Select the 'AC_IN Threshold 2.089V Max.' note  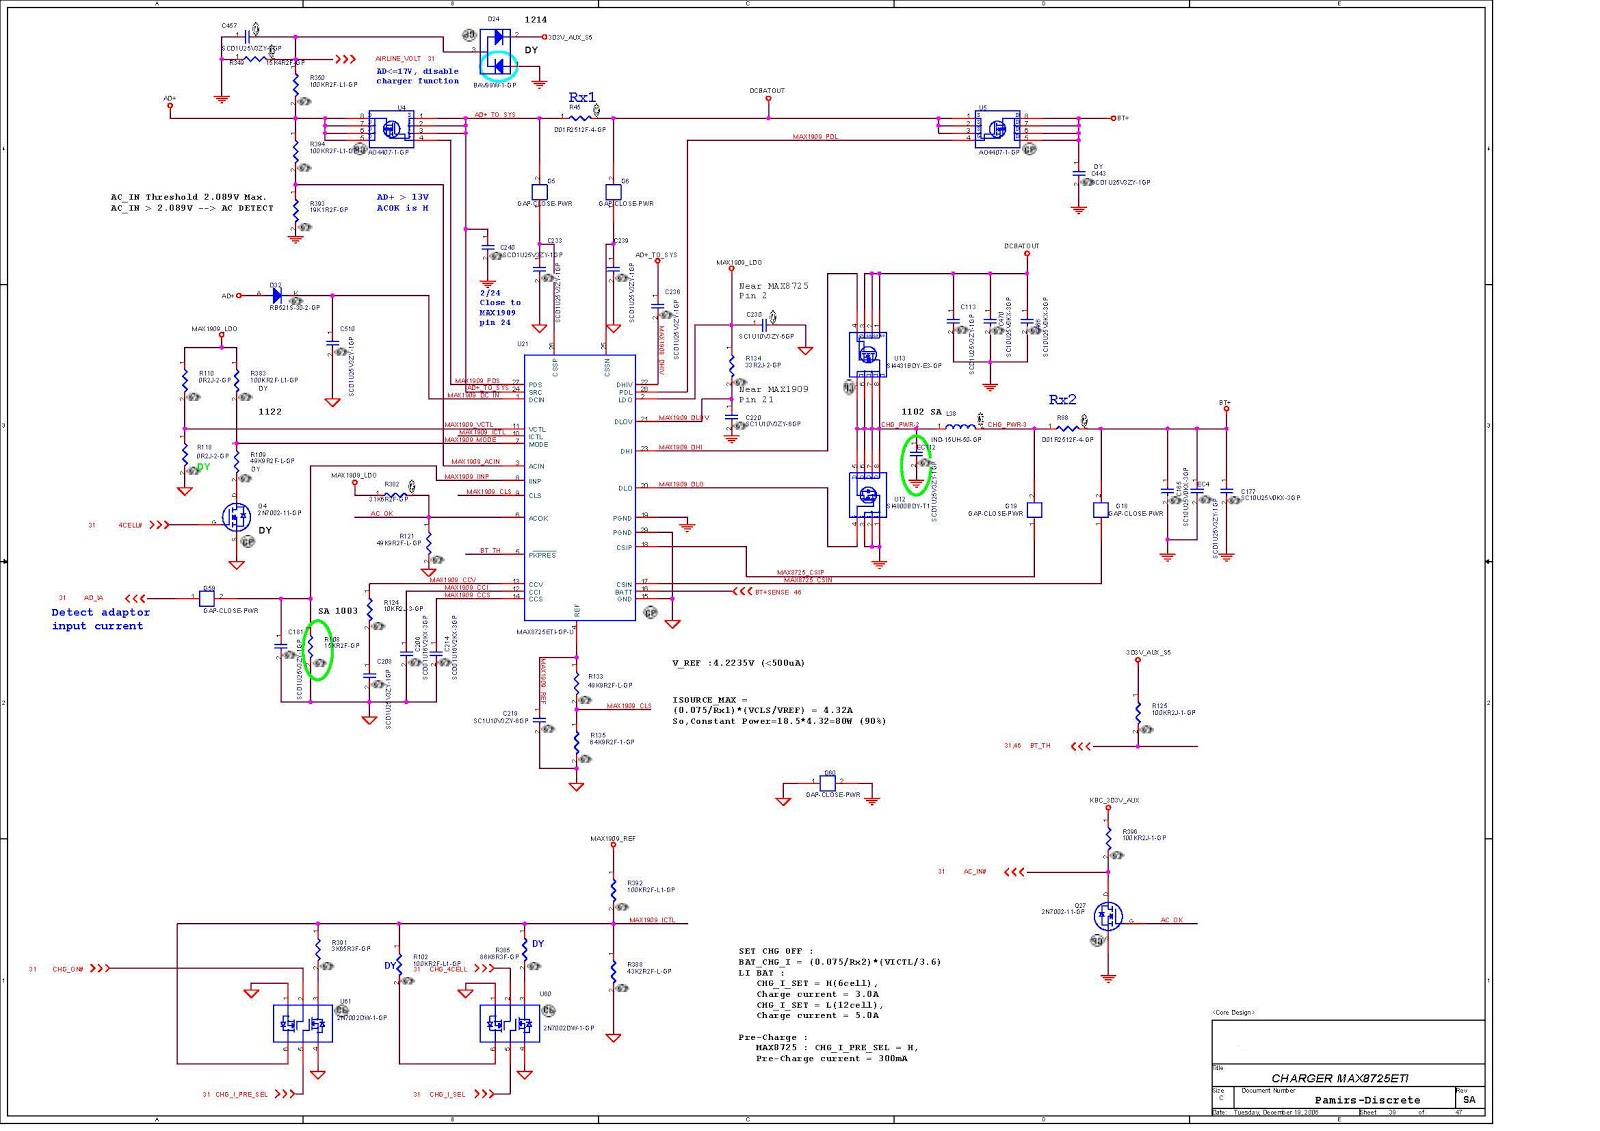189,197
